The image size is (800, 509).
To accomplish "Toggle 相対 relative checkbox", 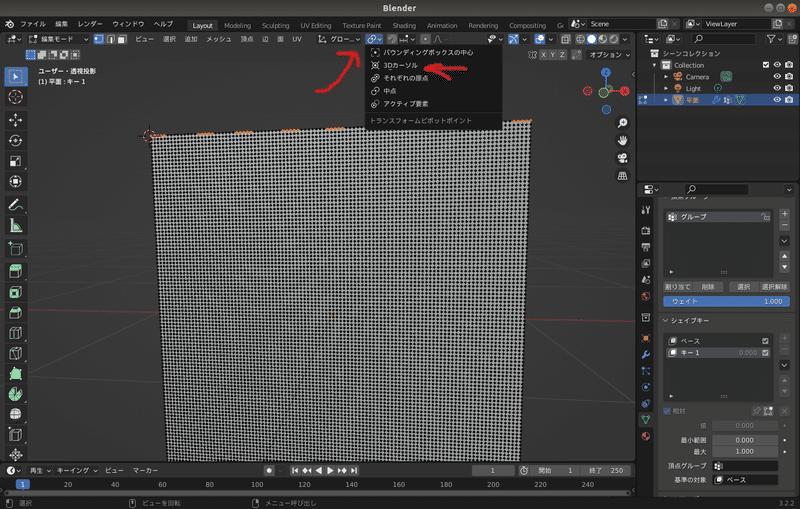I will point(667,411).
